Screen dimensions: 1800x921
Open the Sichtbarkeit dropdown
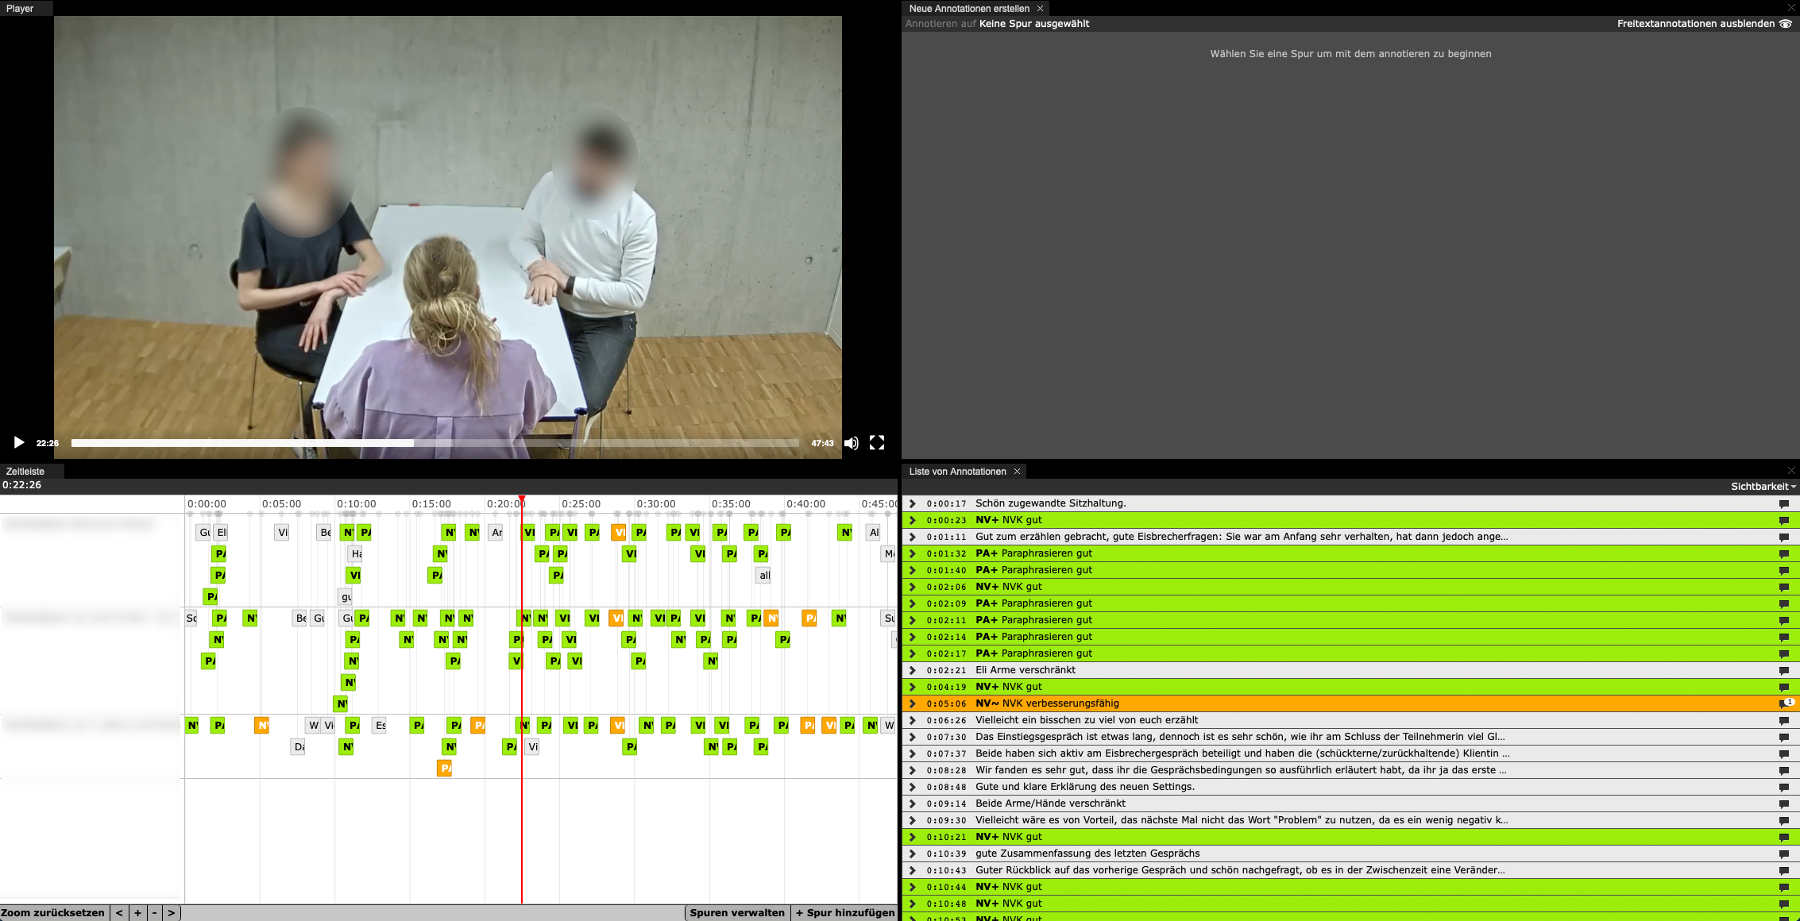coord(1763,487)
